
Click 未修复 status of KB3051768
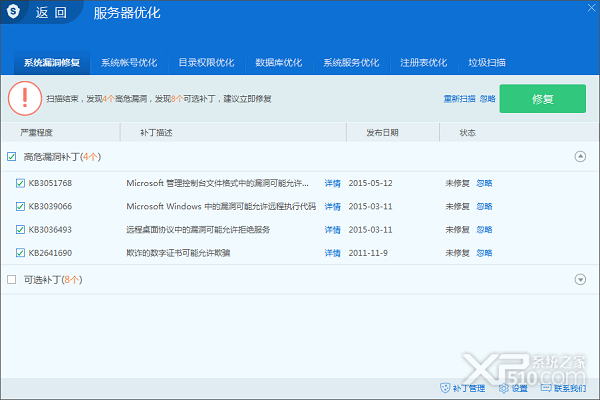(457, 183)
